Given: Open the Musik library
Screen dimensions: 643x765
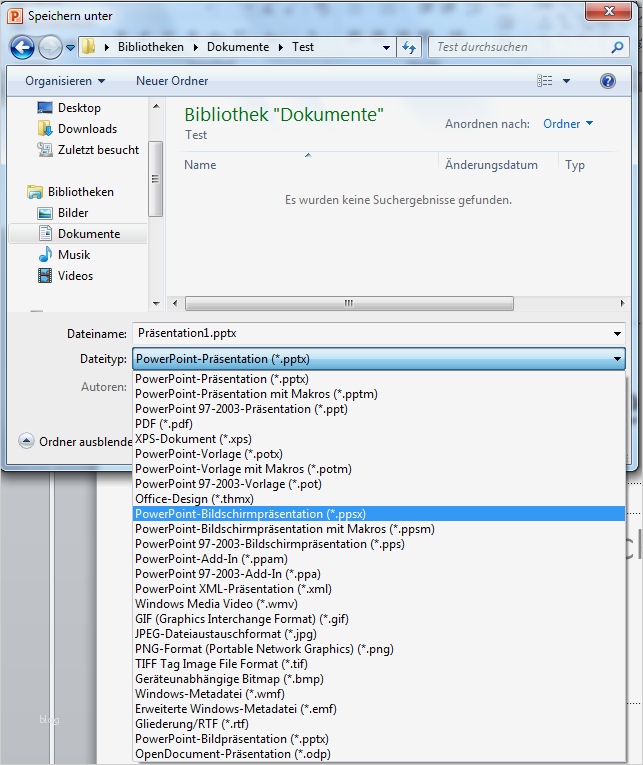Looking at the screenshot, I should pyautogui.click(x=74, y=255).
